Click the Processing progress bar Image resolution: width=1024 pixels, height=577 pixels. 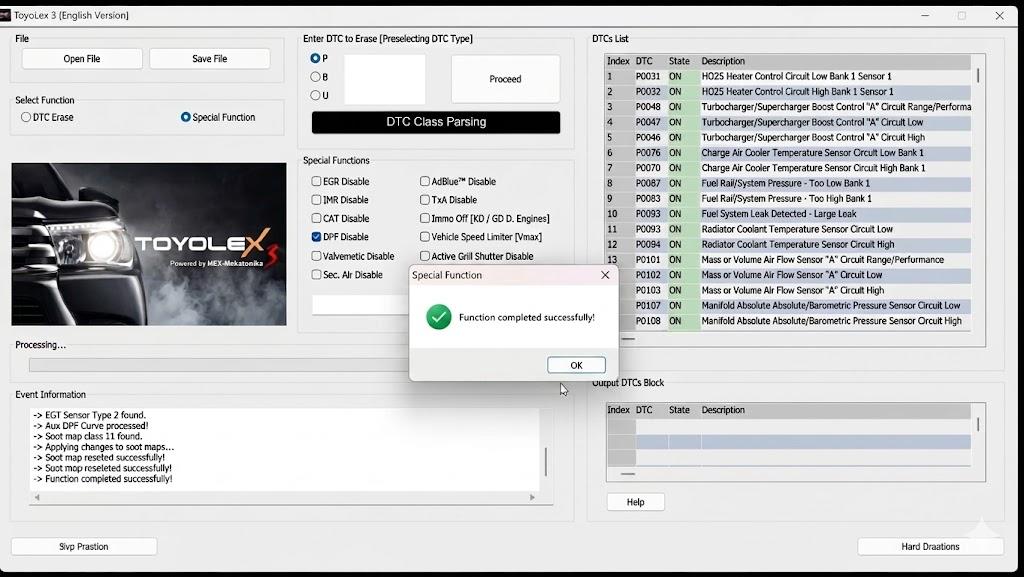pos(218,365)
